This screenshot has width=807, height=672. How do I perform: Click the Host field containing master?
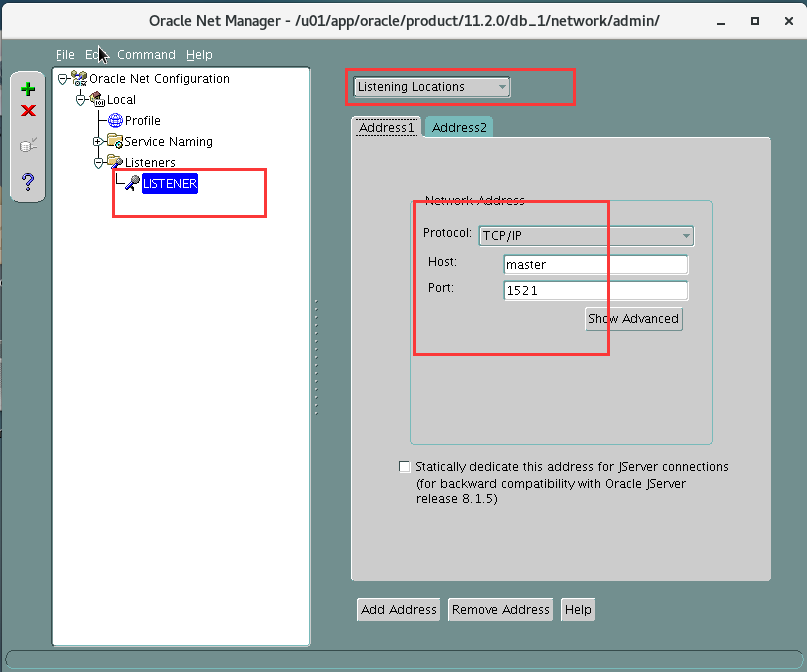click(x=595, y=264)
